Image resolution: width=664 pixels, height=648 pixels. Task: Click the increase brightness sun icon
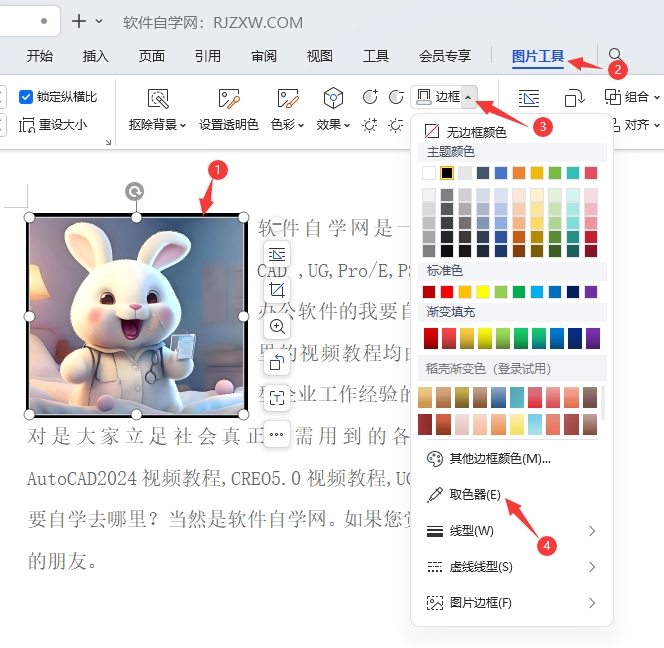point(370,125)
